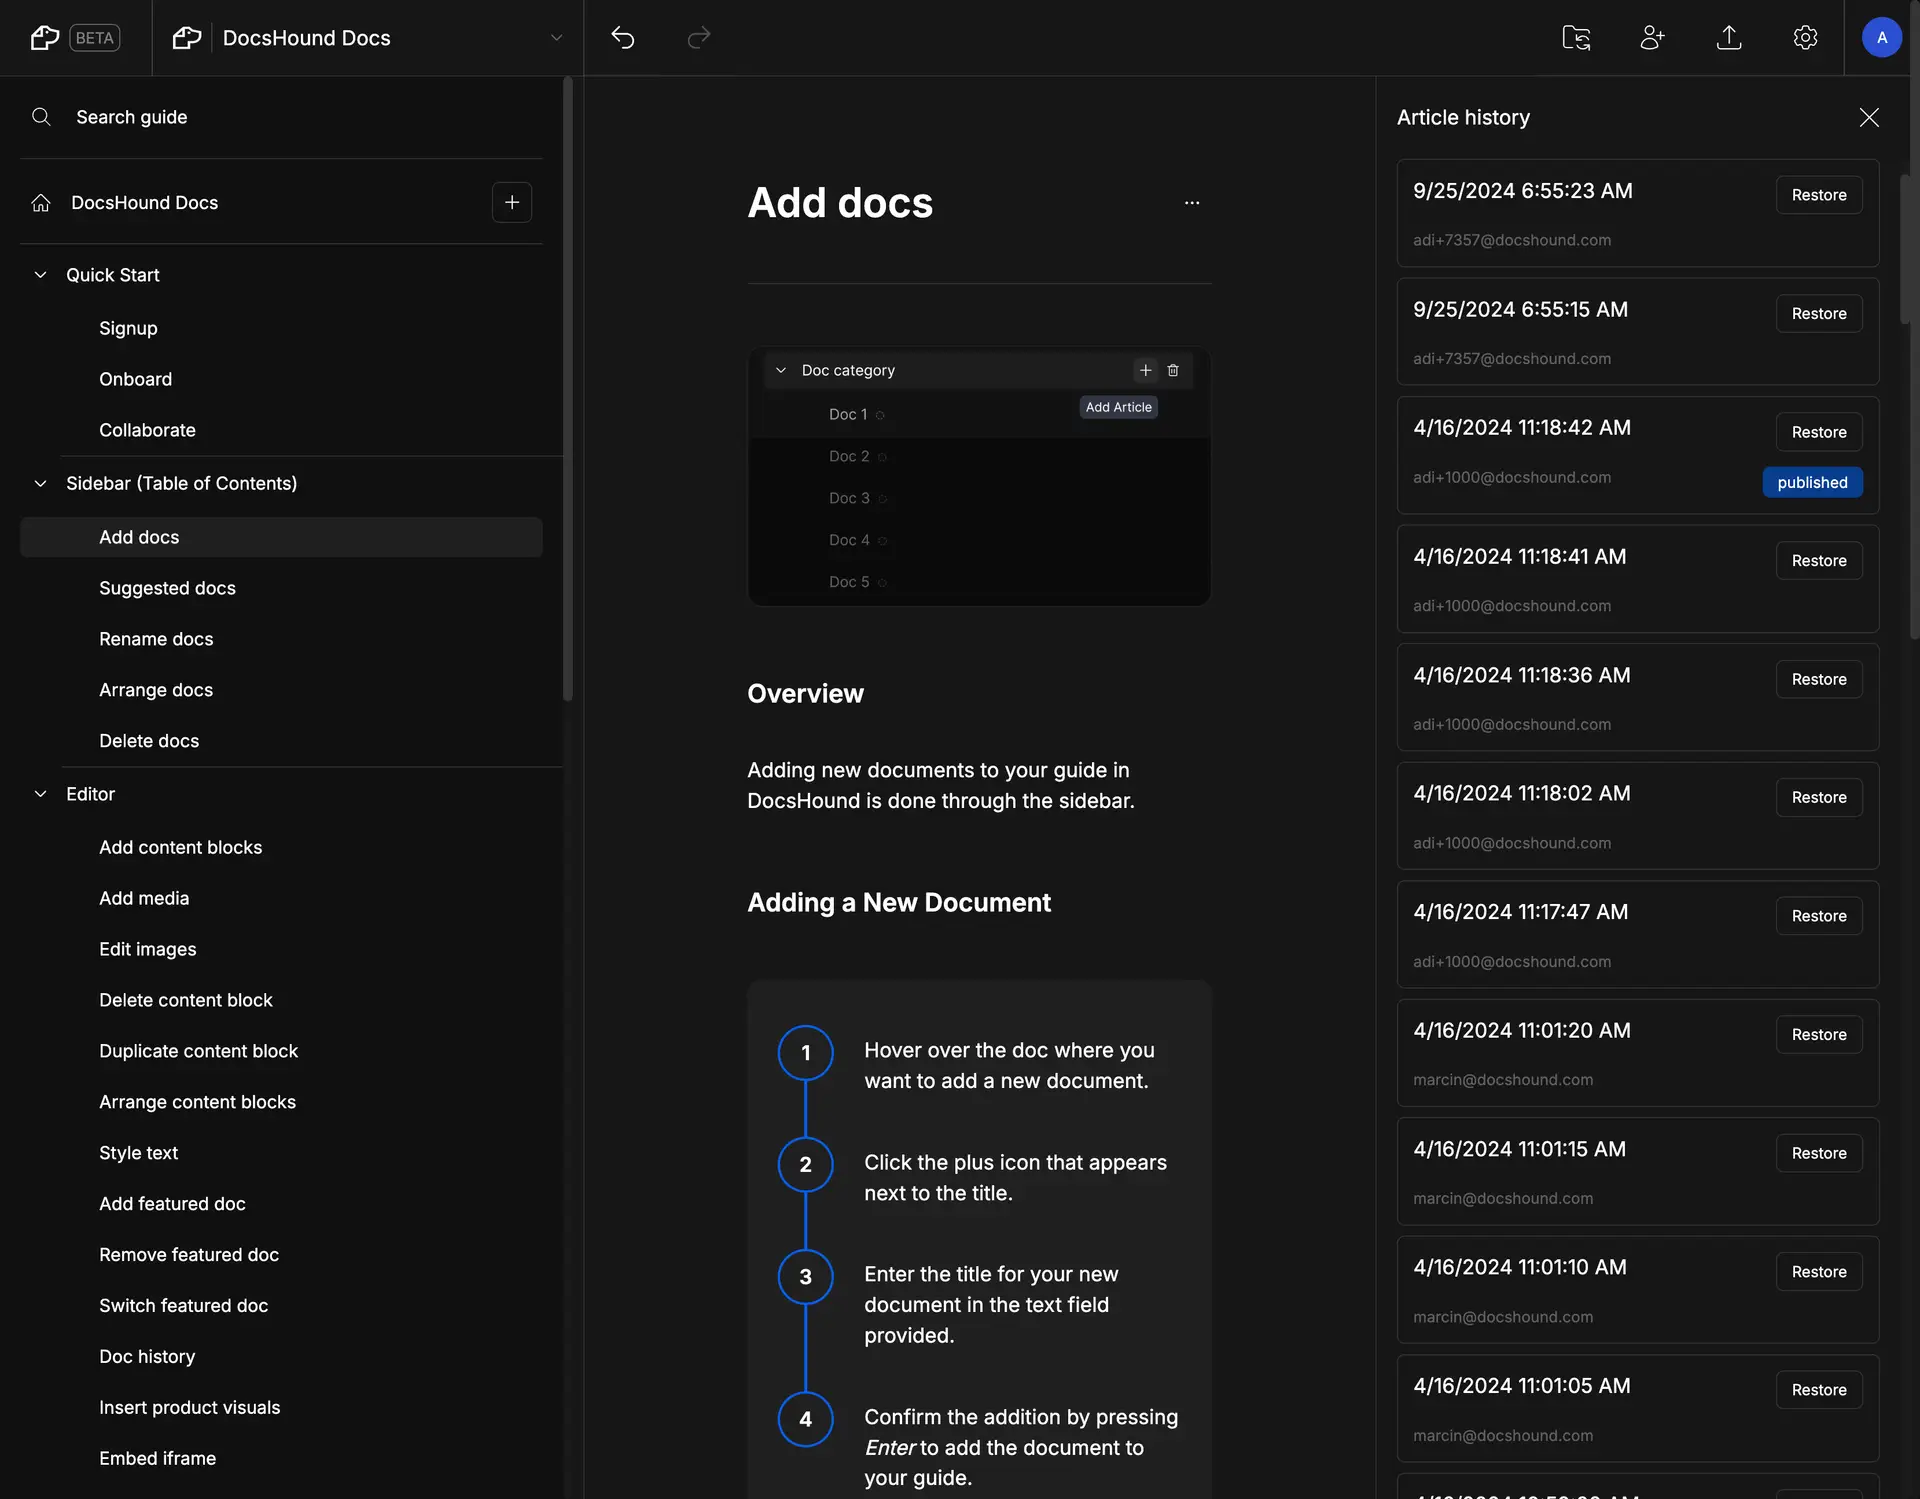Screen dimensions: 1920x1499
Task: Click the DocsHound logo next to BETA
Action: tap(45, 38)
